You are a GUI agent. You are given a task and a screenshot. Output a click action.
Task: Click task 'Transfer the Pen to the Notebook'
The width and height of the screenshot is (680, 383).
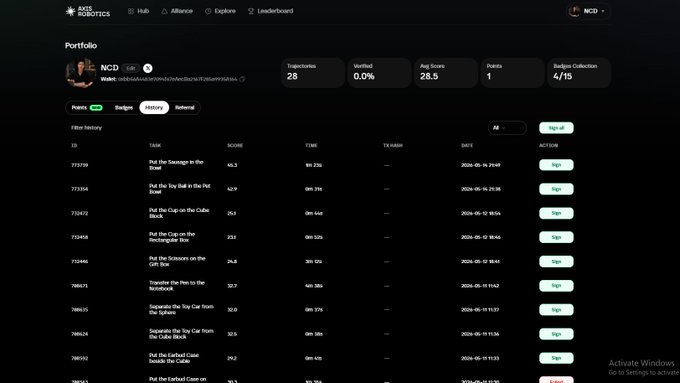pos(177,285)
